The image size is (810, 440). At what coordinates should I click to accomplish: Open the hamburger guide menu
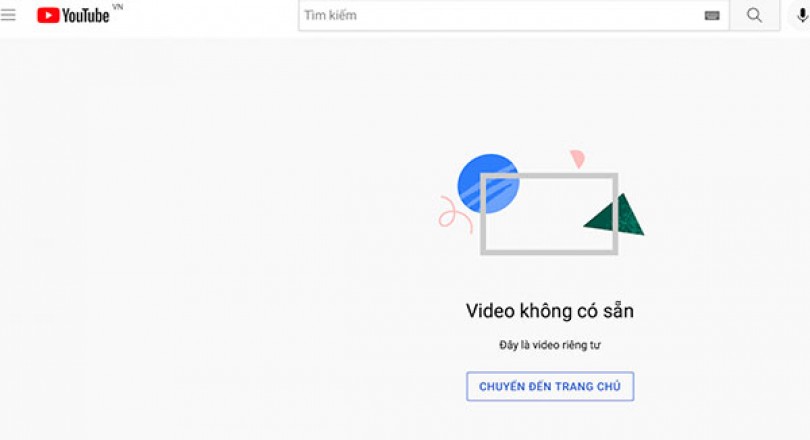tap(8, 15)
